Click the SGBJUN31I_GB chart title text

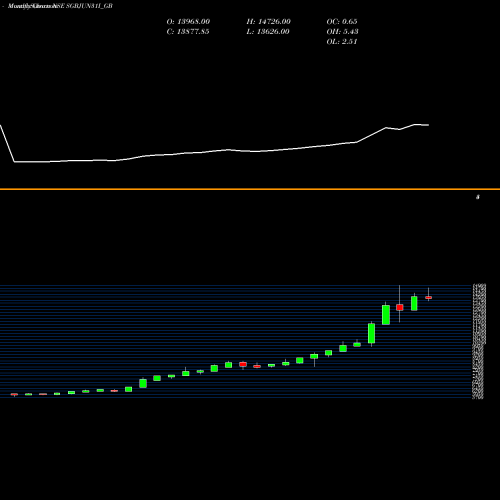(89, 6)
